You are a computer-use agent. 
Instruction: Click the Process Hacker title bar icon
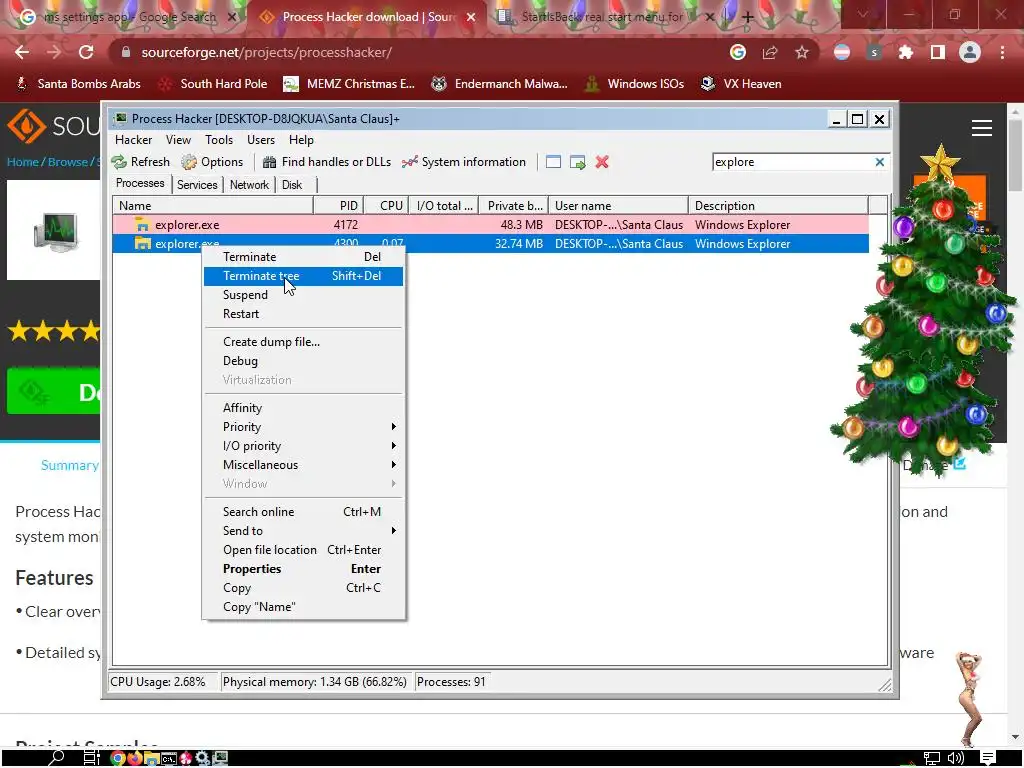tap(120, 118)
